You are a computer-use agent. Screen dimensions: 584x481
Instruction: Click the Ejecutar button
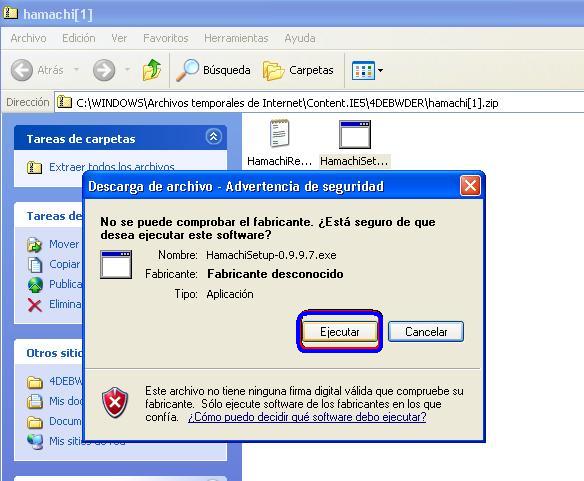coord(340,332)
